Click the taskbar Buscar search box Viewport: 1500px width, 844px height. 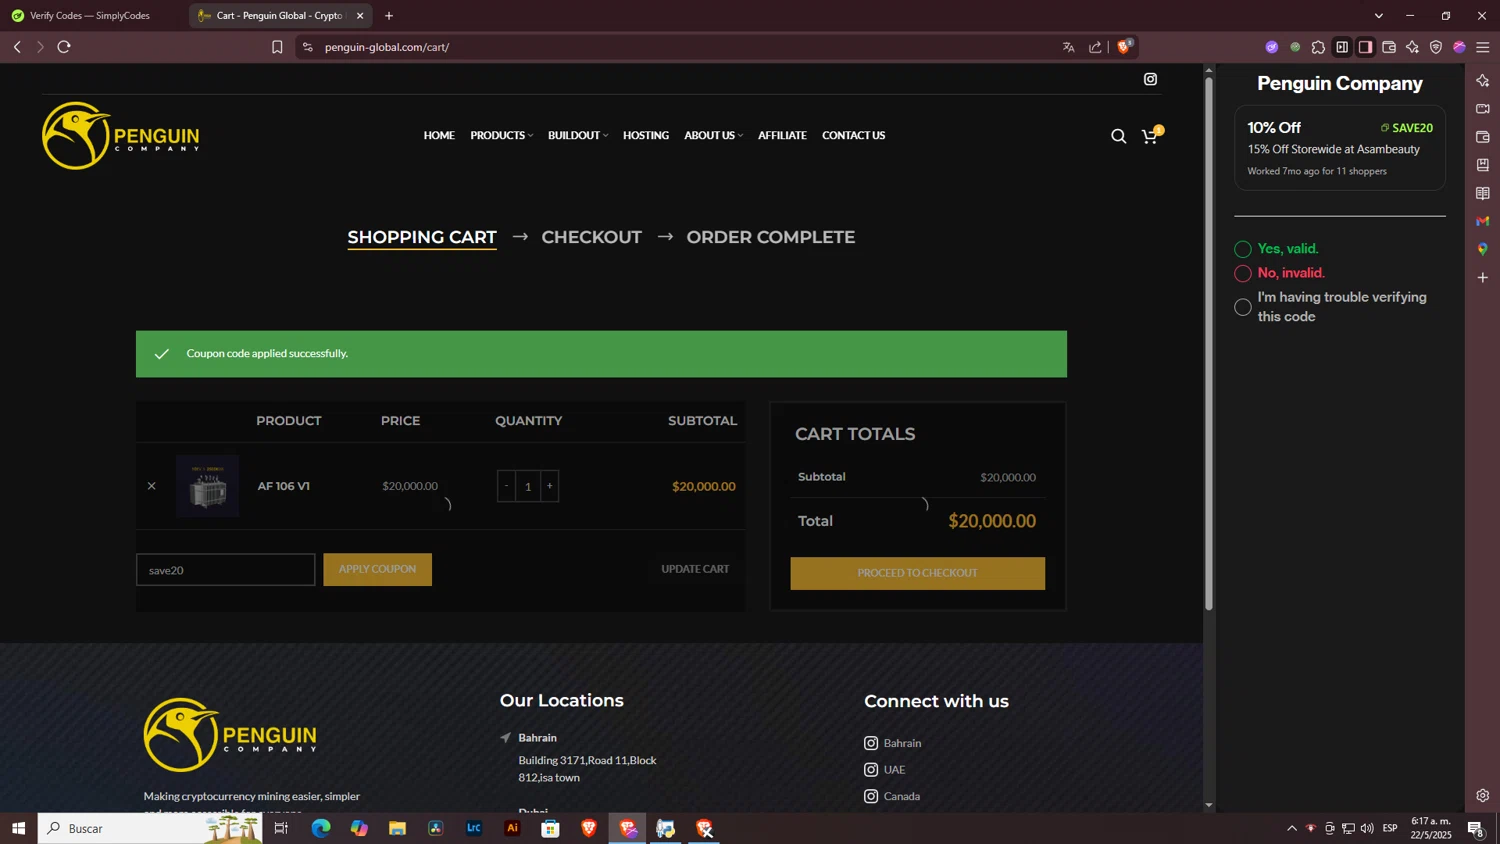click(x=150, y=828)
